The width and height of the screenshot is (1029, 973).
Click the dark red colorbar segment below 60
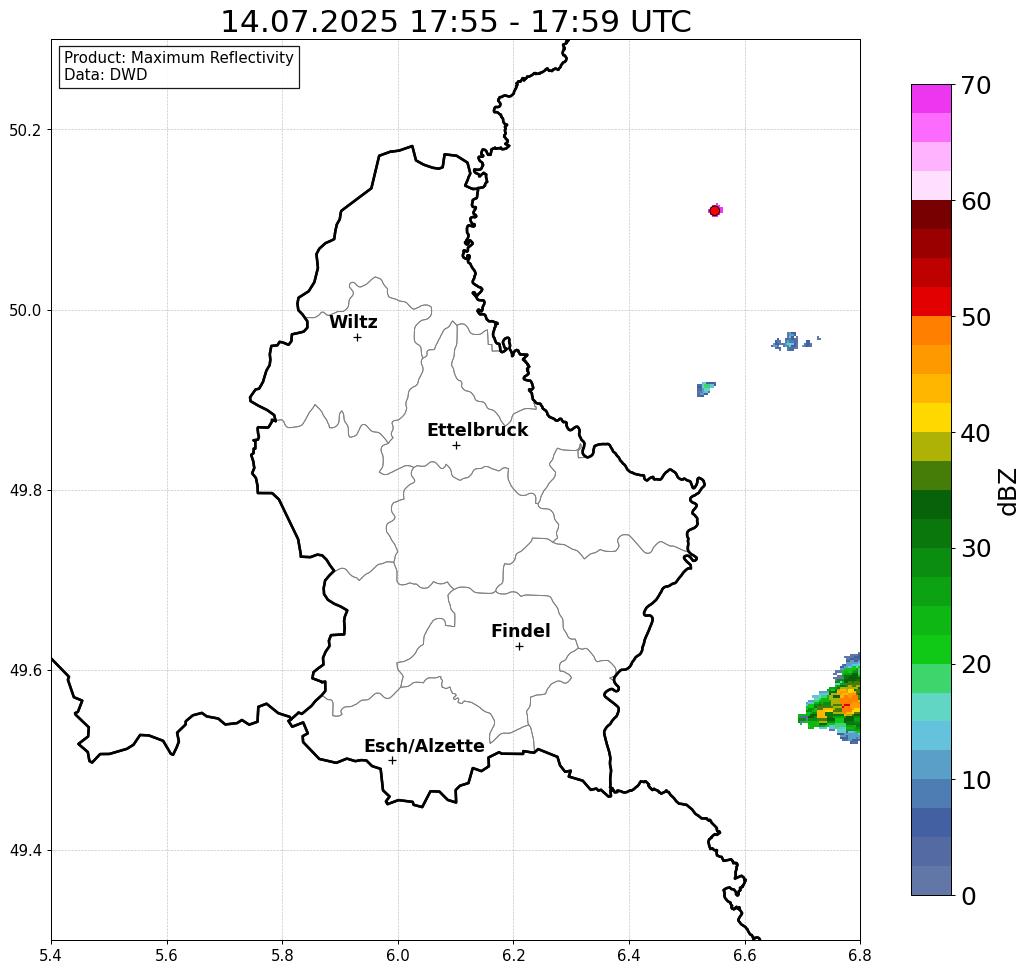point(931,215)
